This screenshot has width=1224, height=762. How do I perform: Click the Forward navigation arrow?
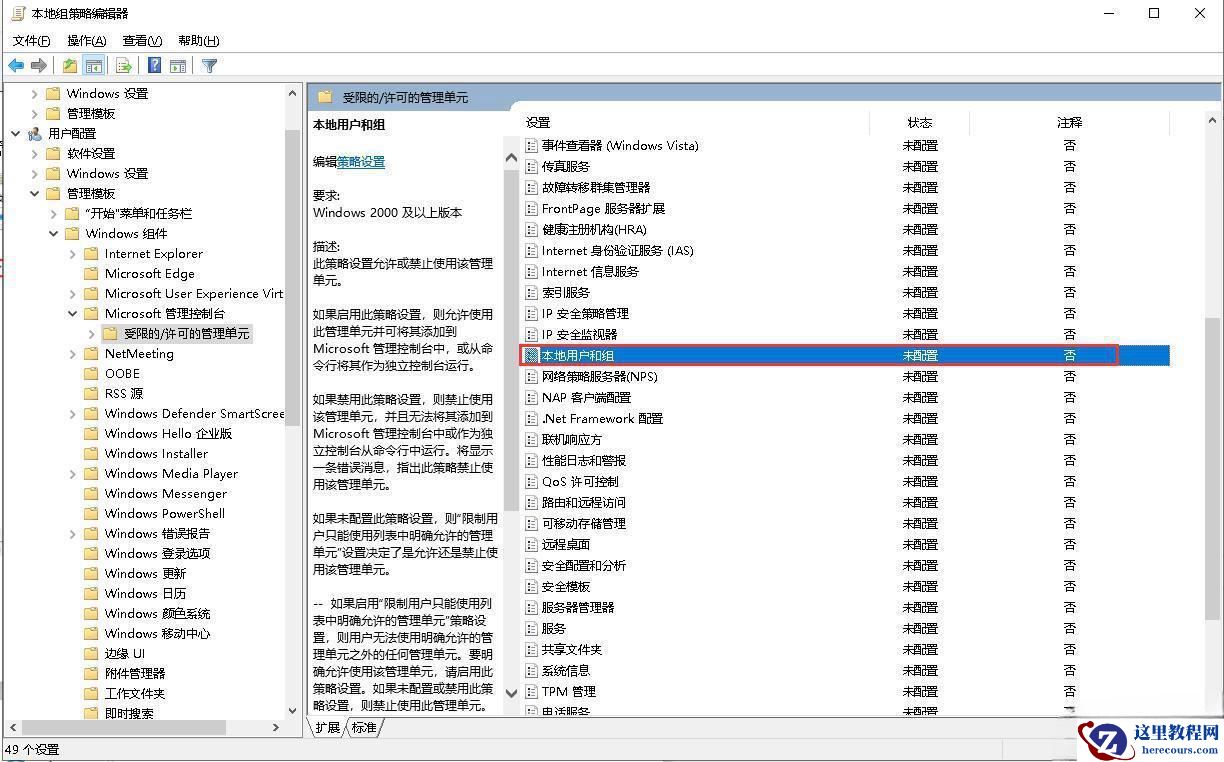pos(38,65)
